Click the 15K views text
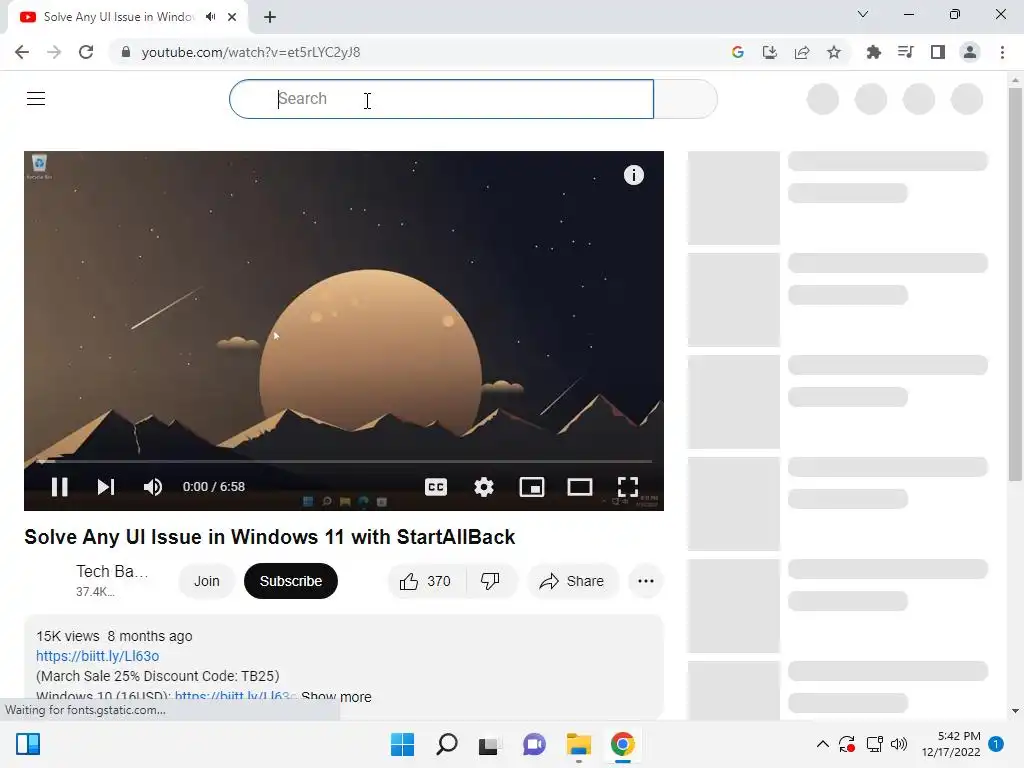The height and width of the screenshot is (768, 1024). (68, 636)
